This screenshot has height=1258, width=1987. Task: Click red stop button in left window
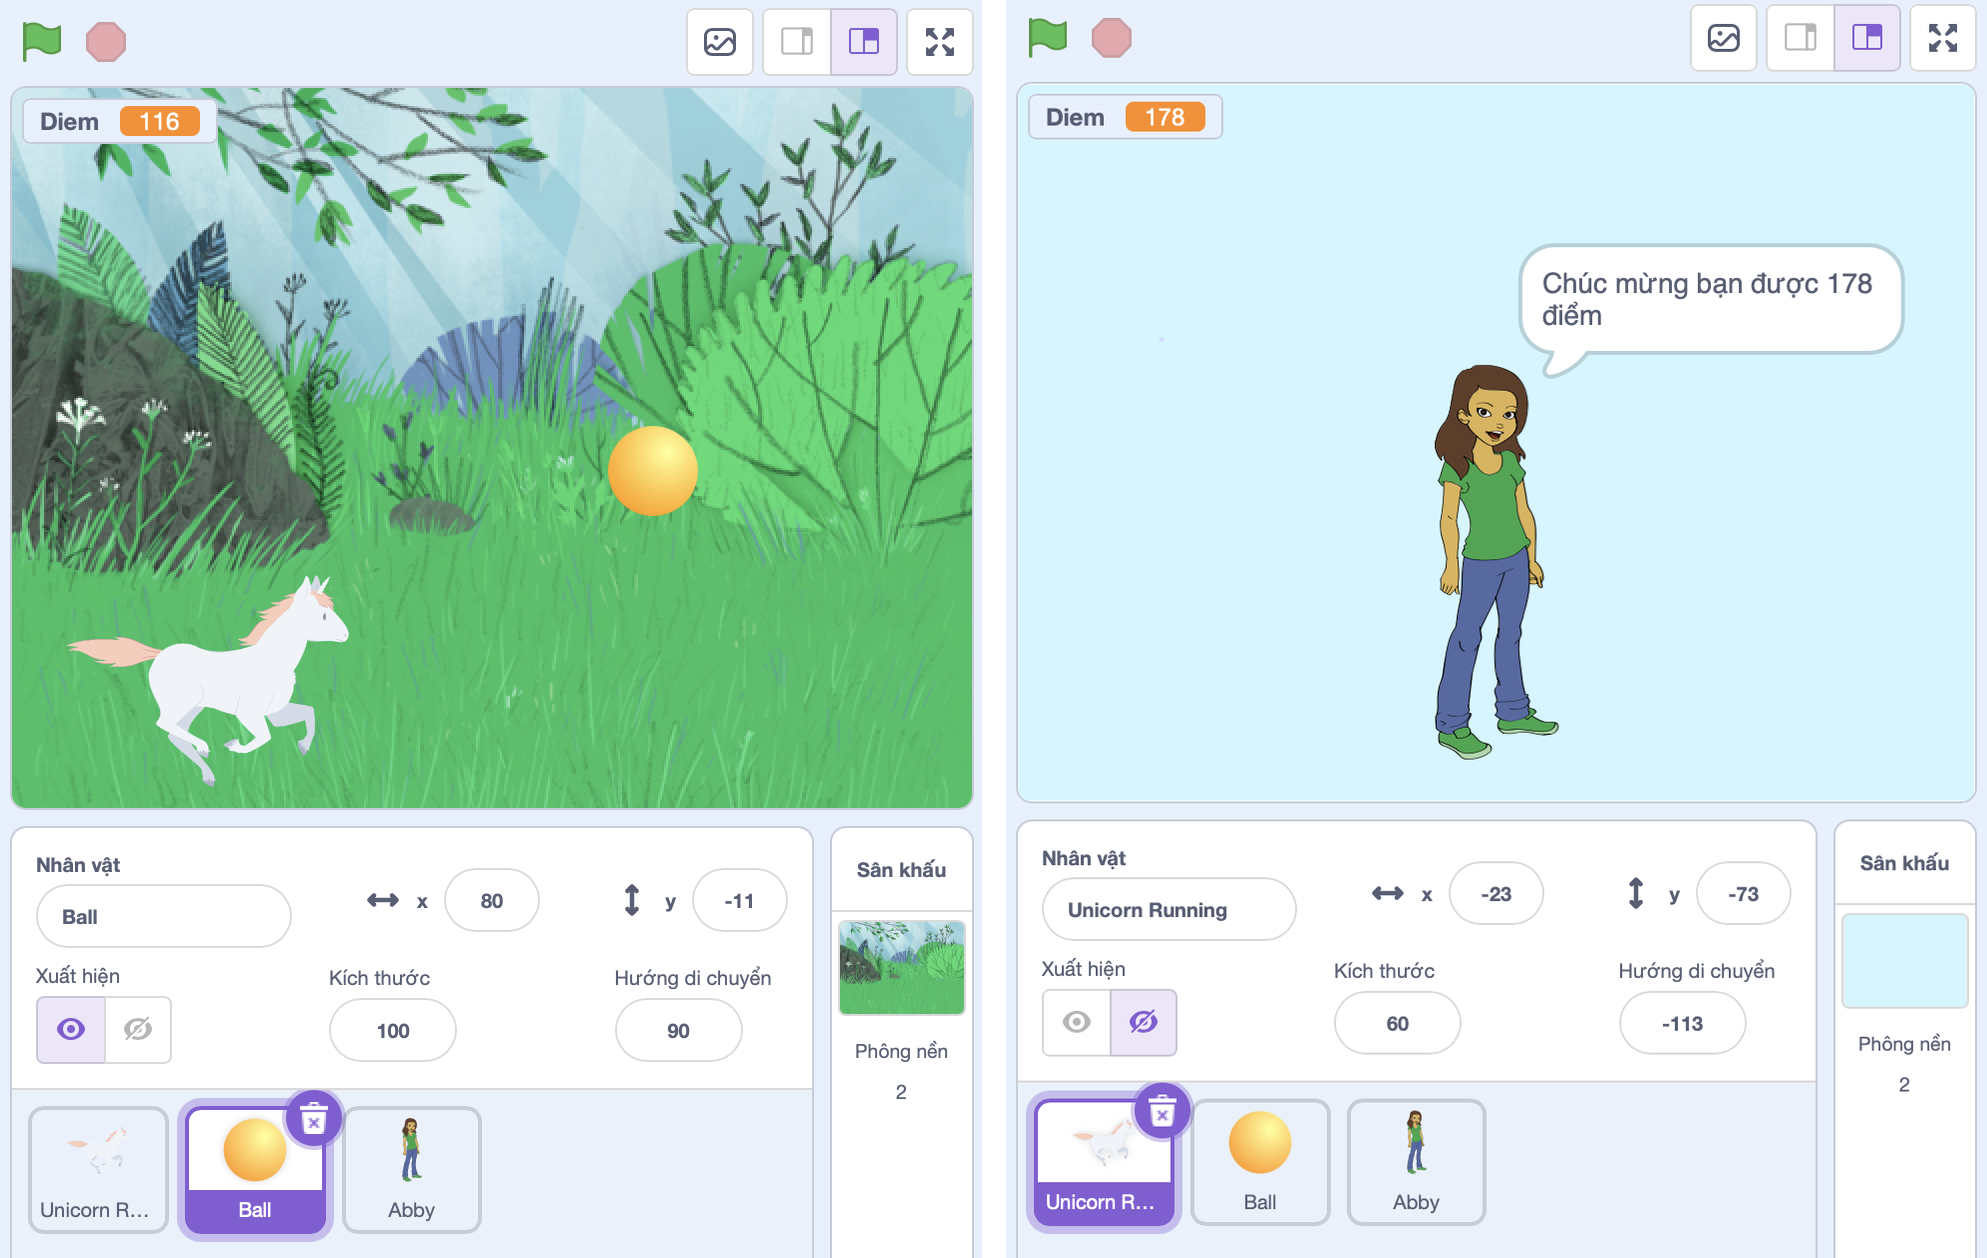tap(106, 42)
